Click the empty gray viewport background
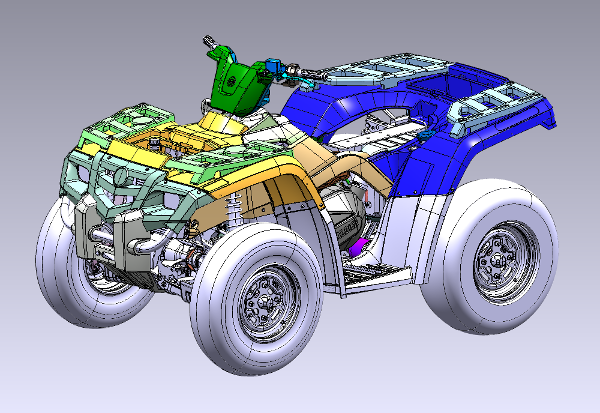 click(x=80, y=50)
